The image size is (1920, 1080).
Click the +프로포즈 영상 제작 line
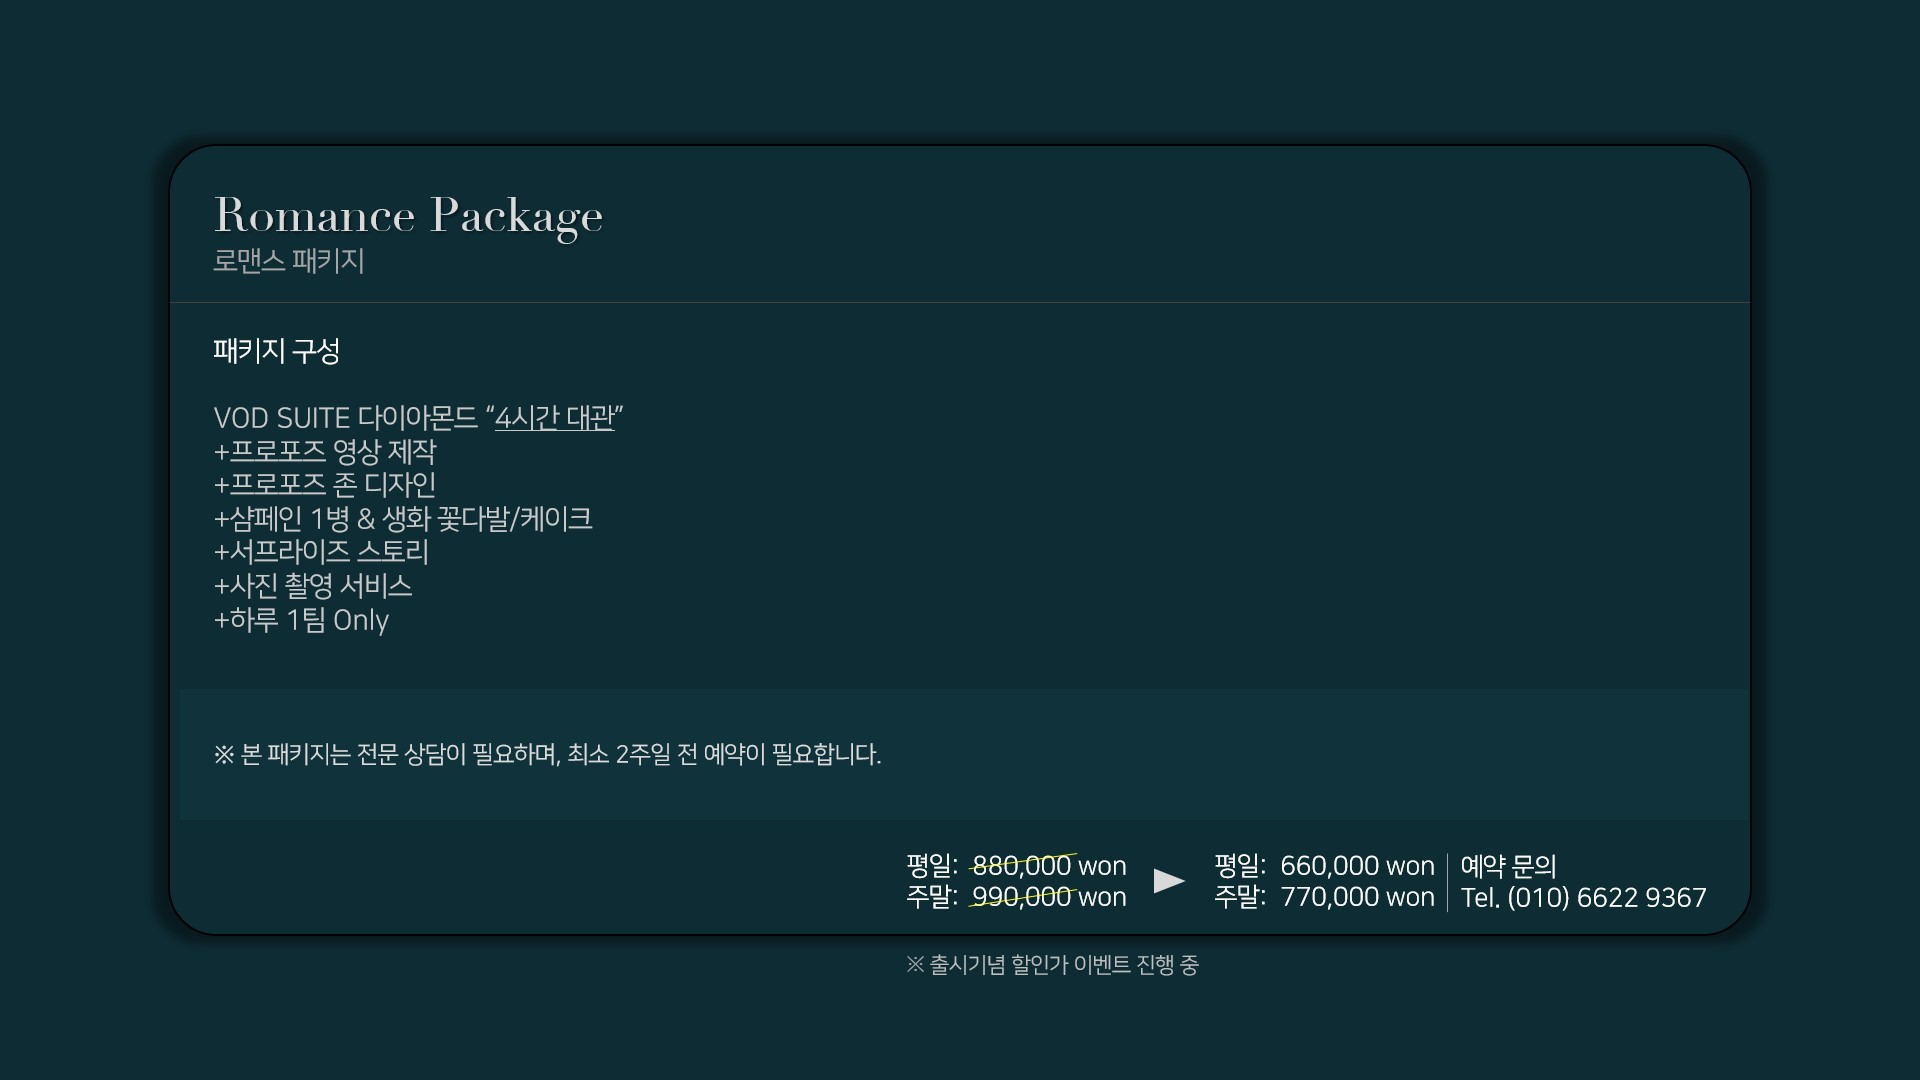(x=325, y=452)
